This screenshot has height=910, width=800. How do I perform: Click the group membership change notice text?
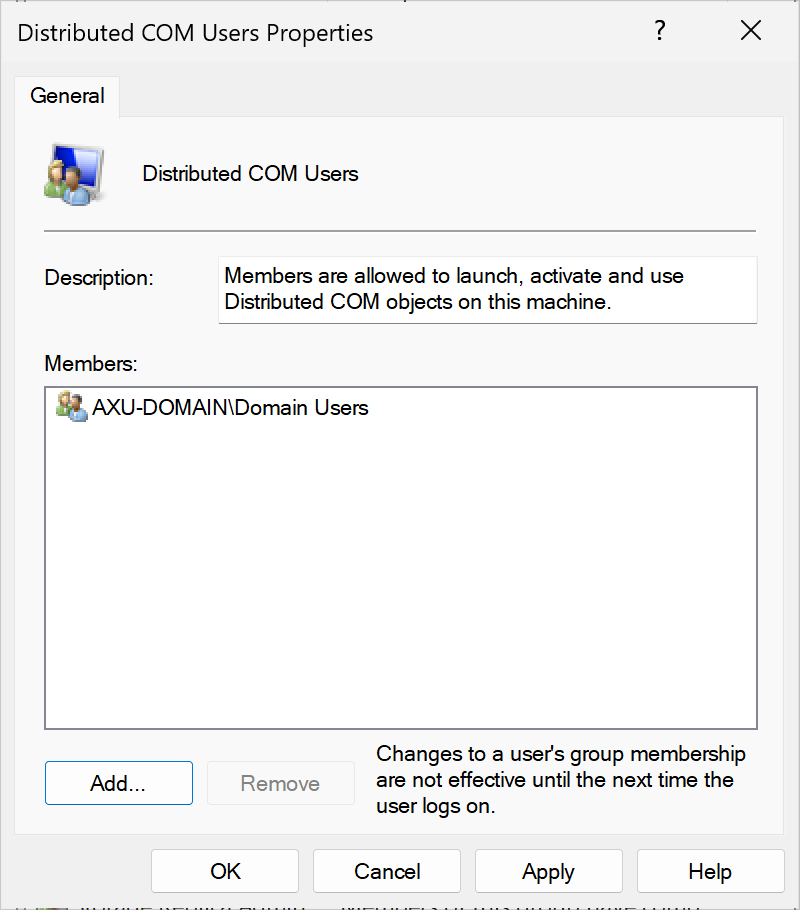point(560,780)
